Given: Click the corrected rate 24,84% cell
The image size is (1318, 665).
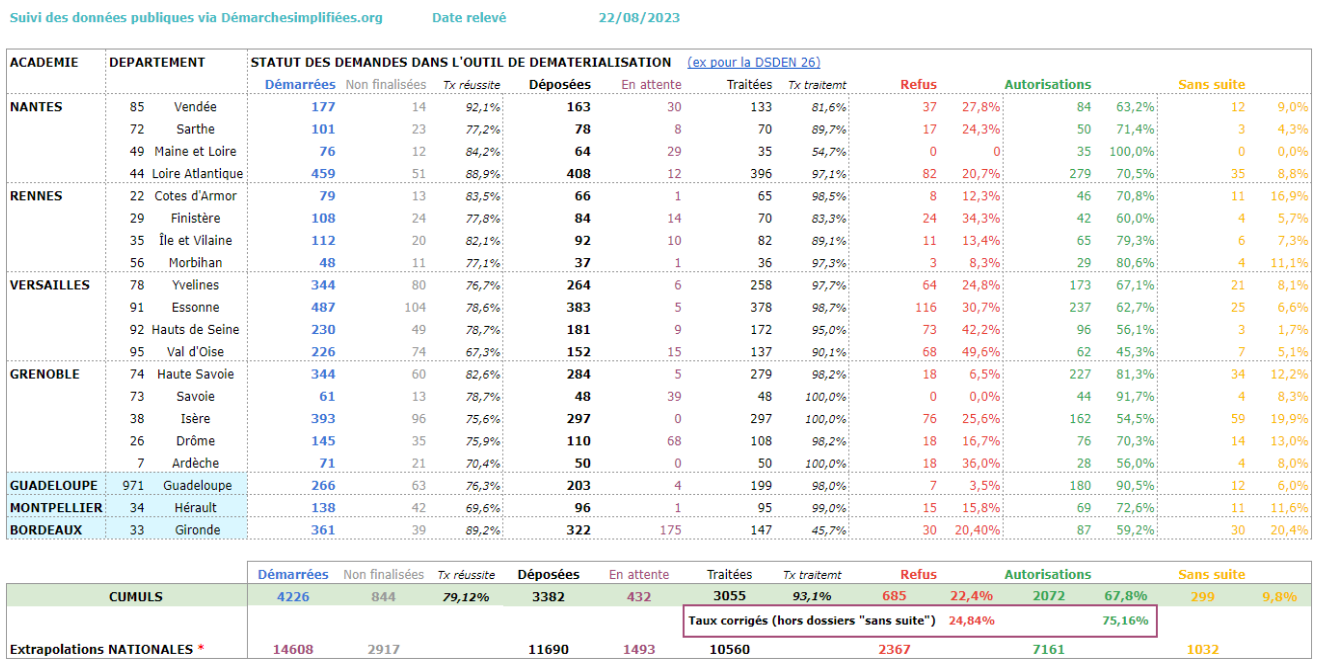Looking at the screenshot, I should click(x=972, y=621).
